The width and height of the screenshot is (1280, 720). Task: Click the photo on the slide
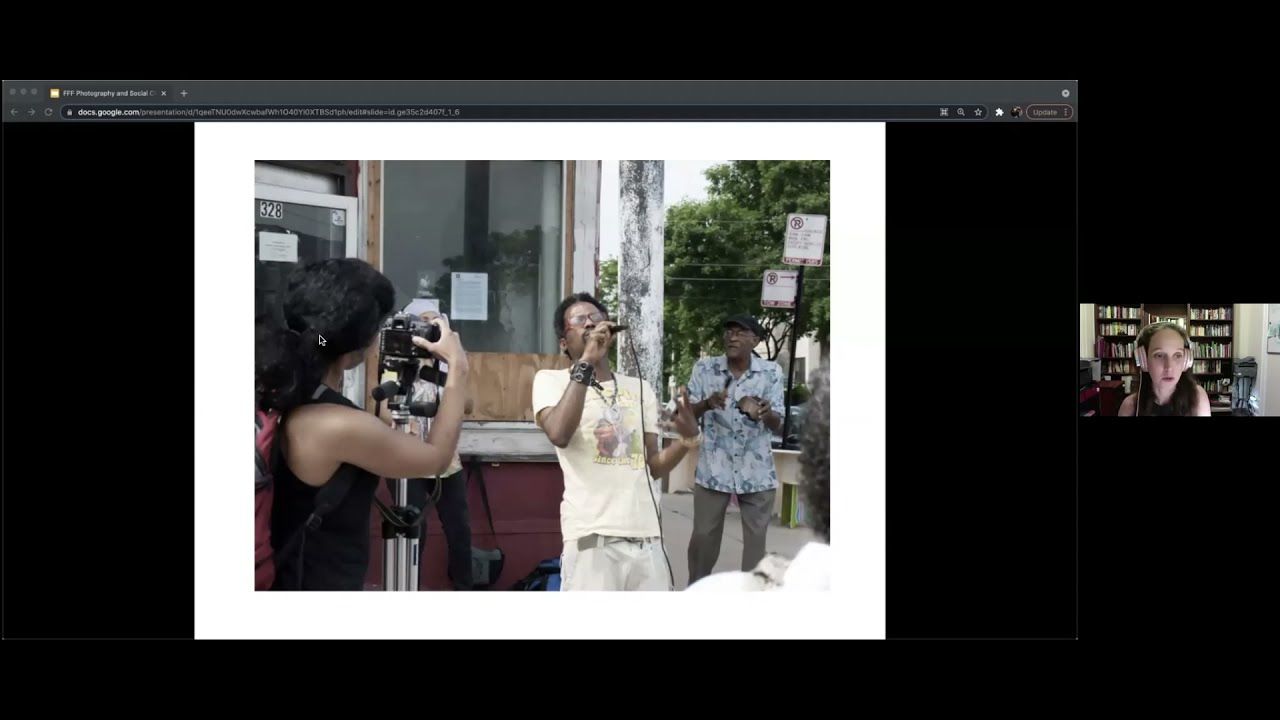coord(541,375)
